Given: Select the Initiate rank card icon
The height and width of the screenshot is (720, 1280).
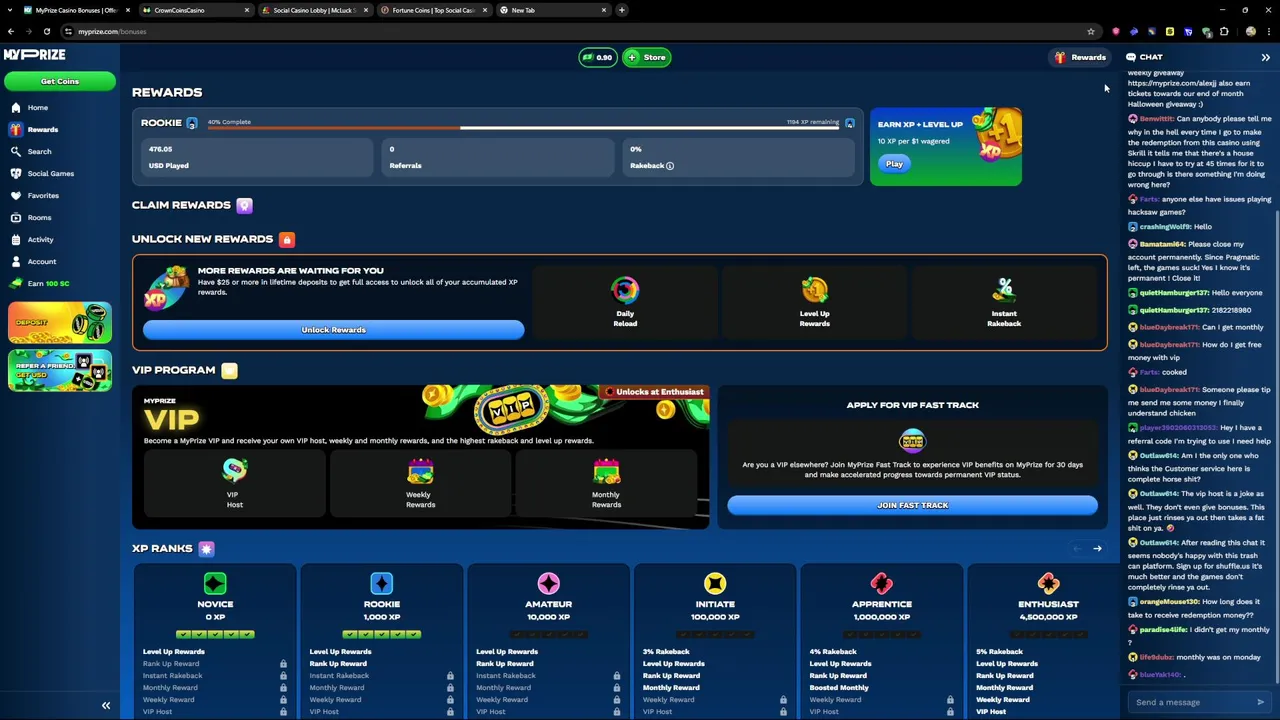Looking at the screenshot, I should point(715,583).
